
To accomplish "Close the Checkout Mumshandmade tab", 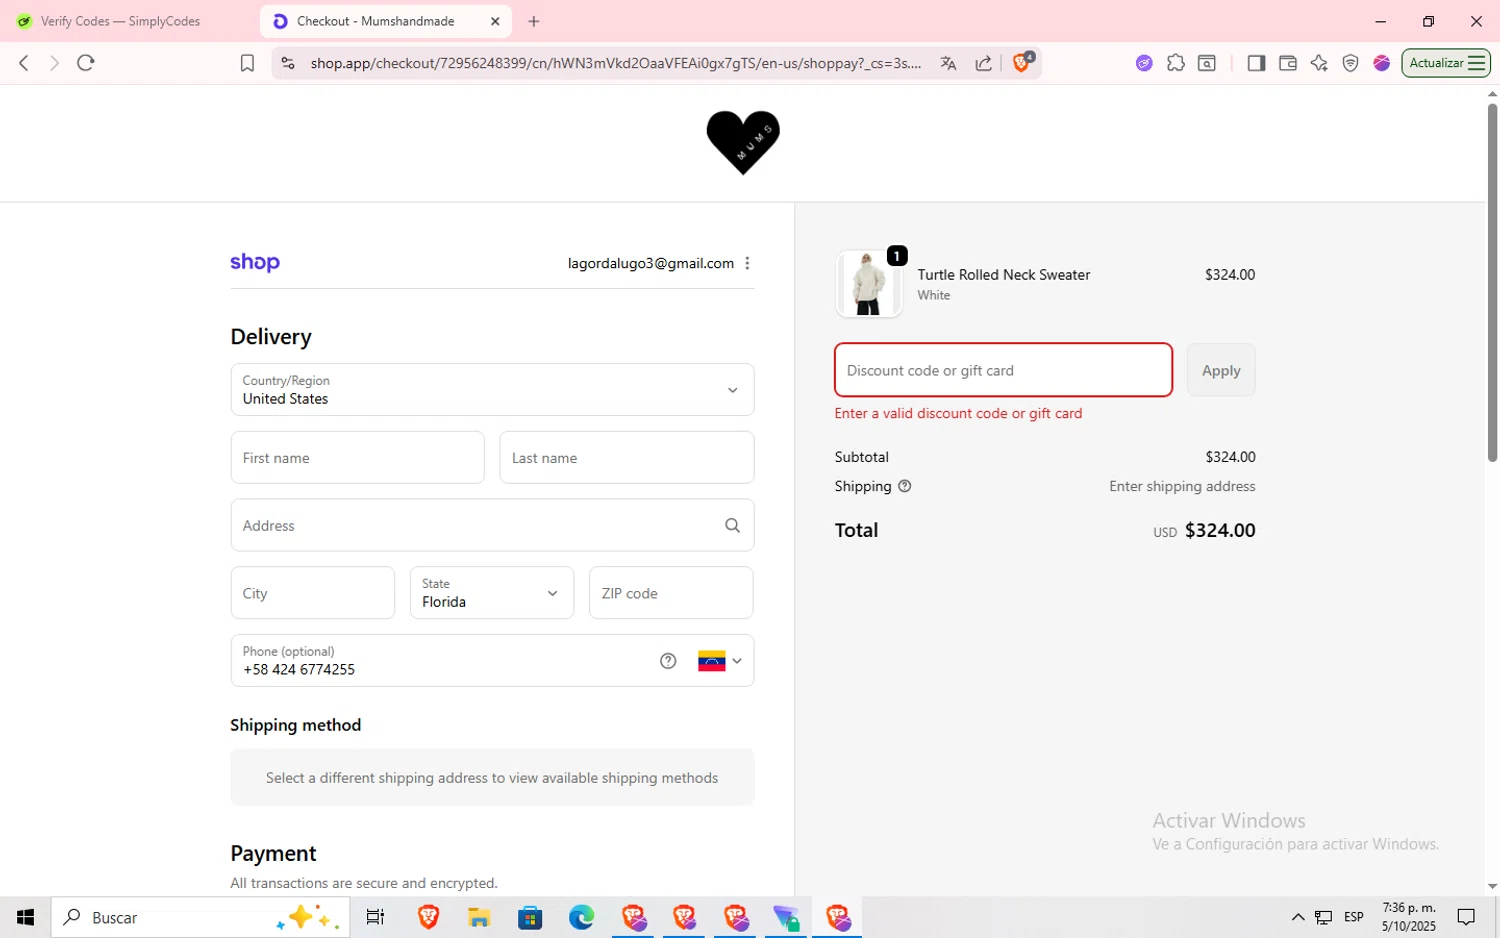I will click(495, 21).
